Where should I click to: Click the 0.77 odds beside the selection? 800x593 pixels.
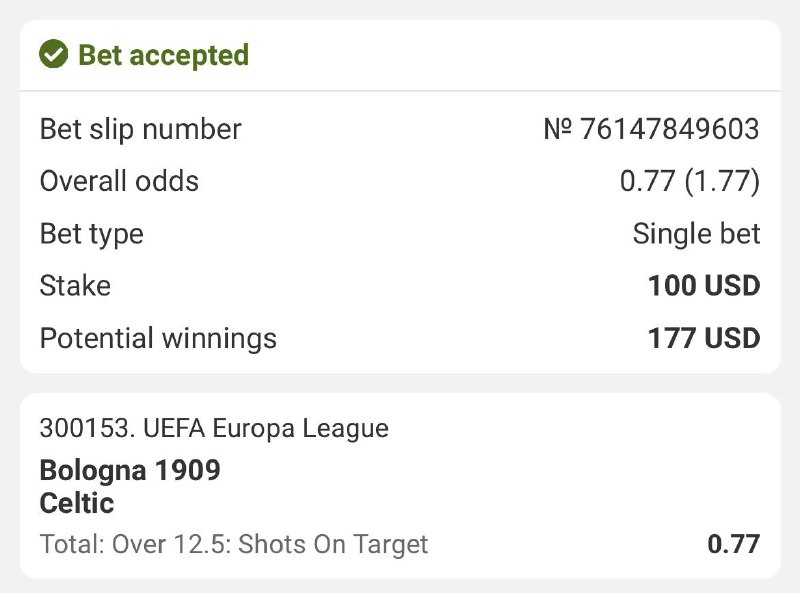733,545
